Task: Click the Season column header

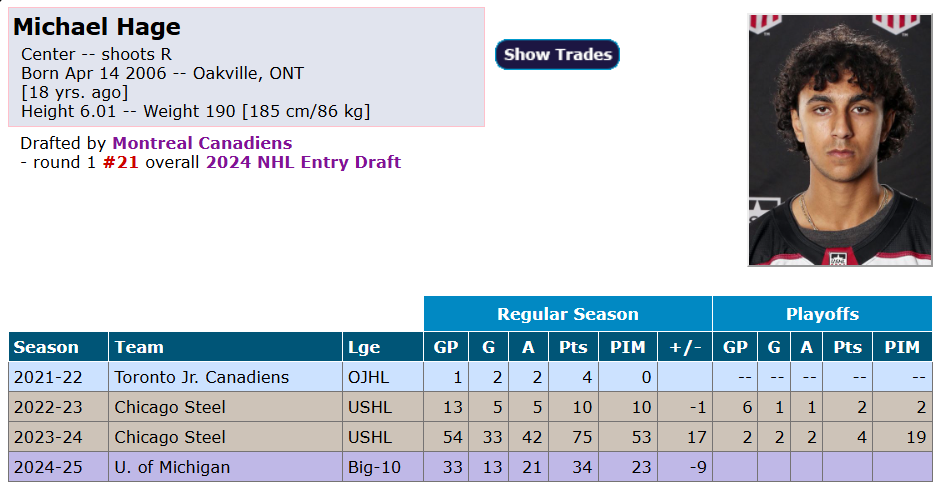Action: pyautogui.click(x=46, y=347)
